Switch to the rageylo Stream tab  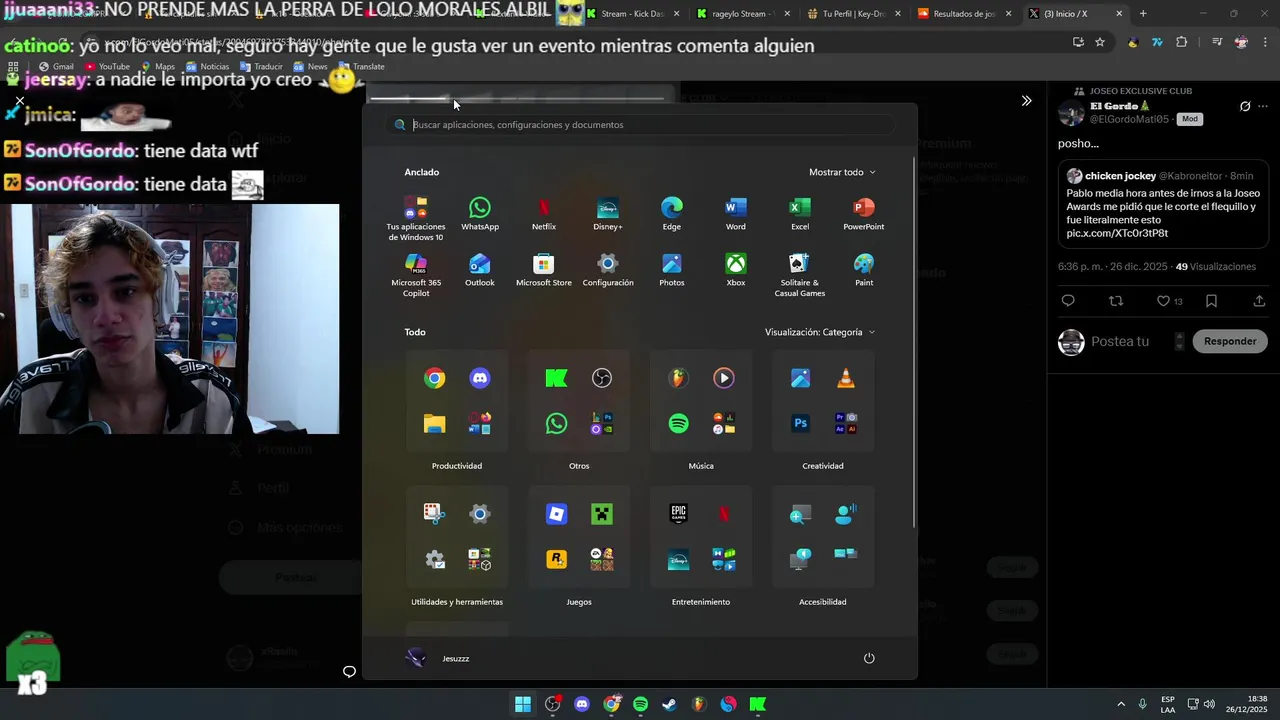tap(744, 14)
